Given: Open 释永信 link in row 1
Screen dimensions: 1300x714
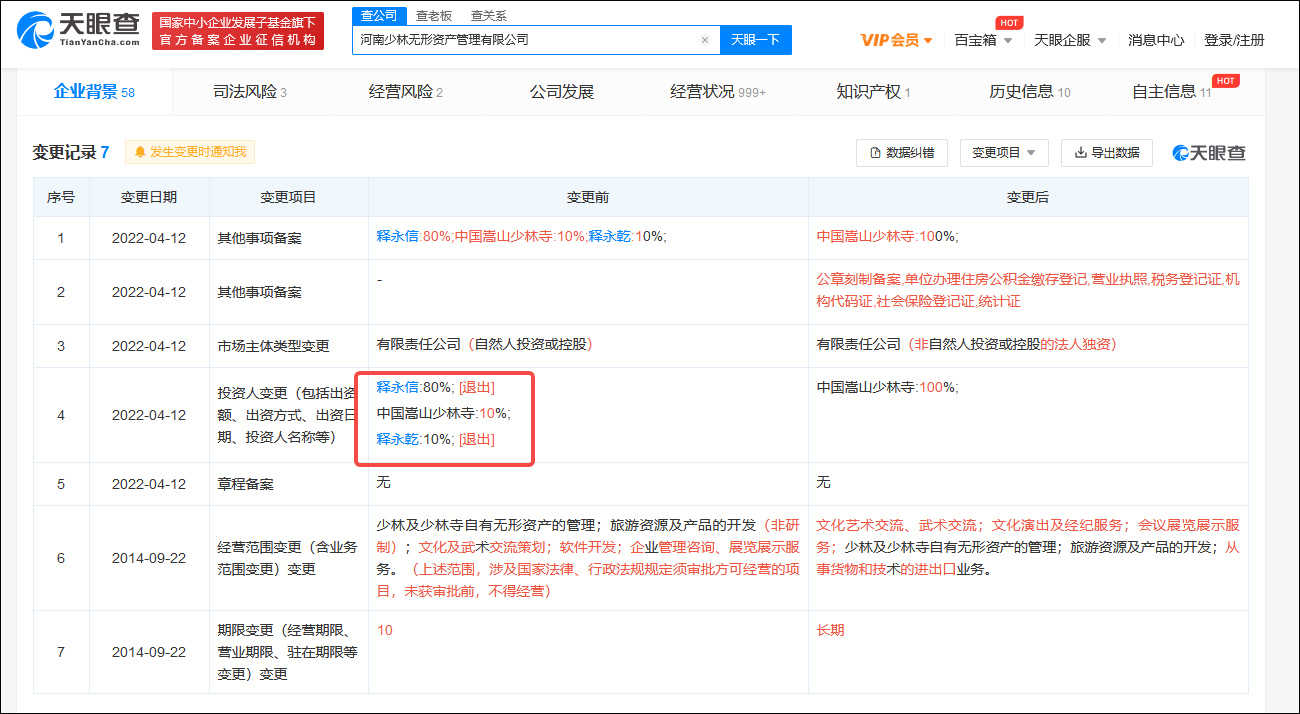Looking at the screenshot, I should [397, 237].
